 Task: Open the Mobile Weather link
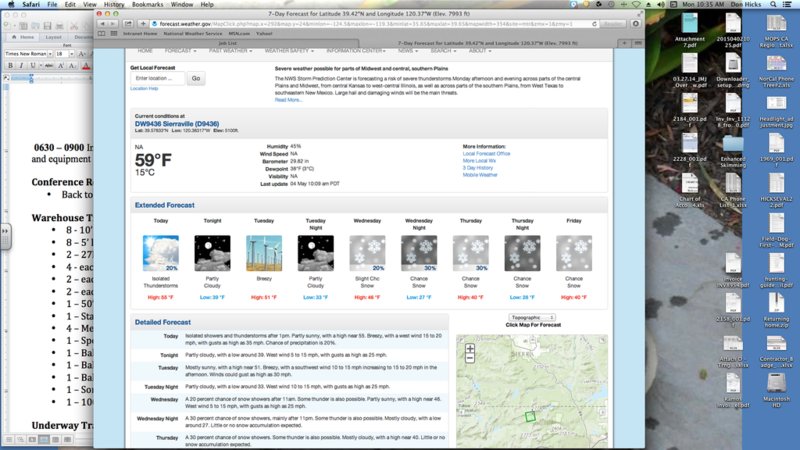480,175
